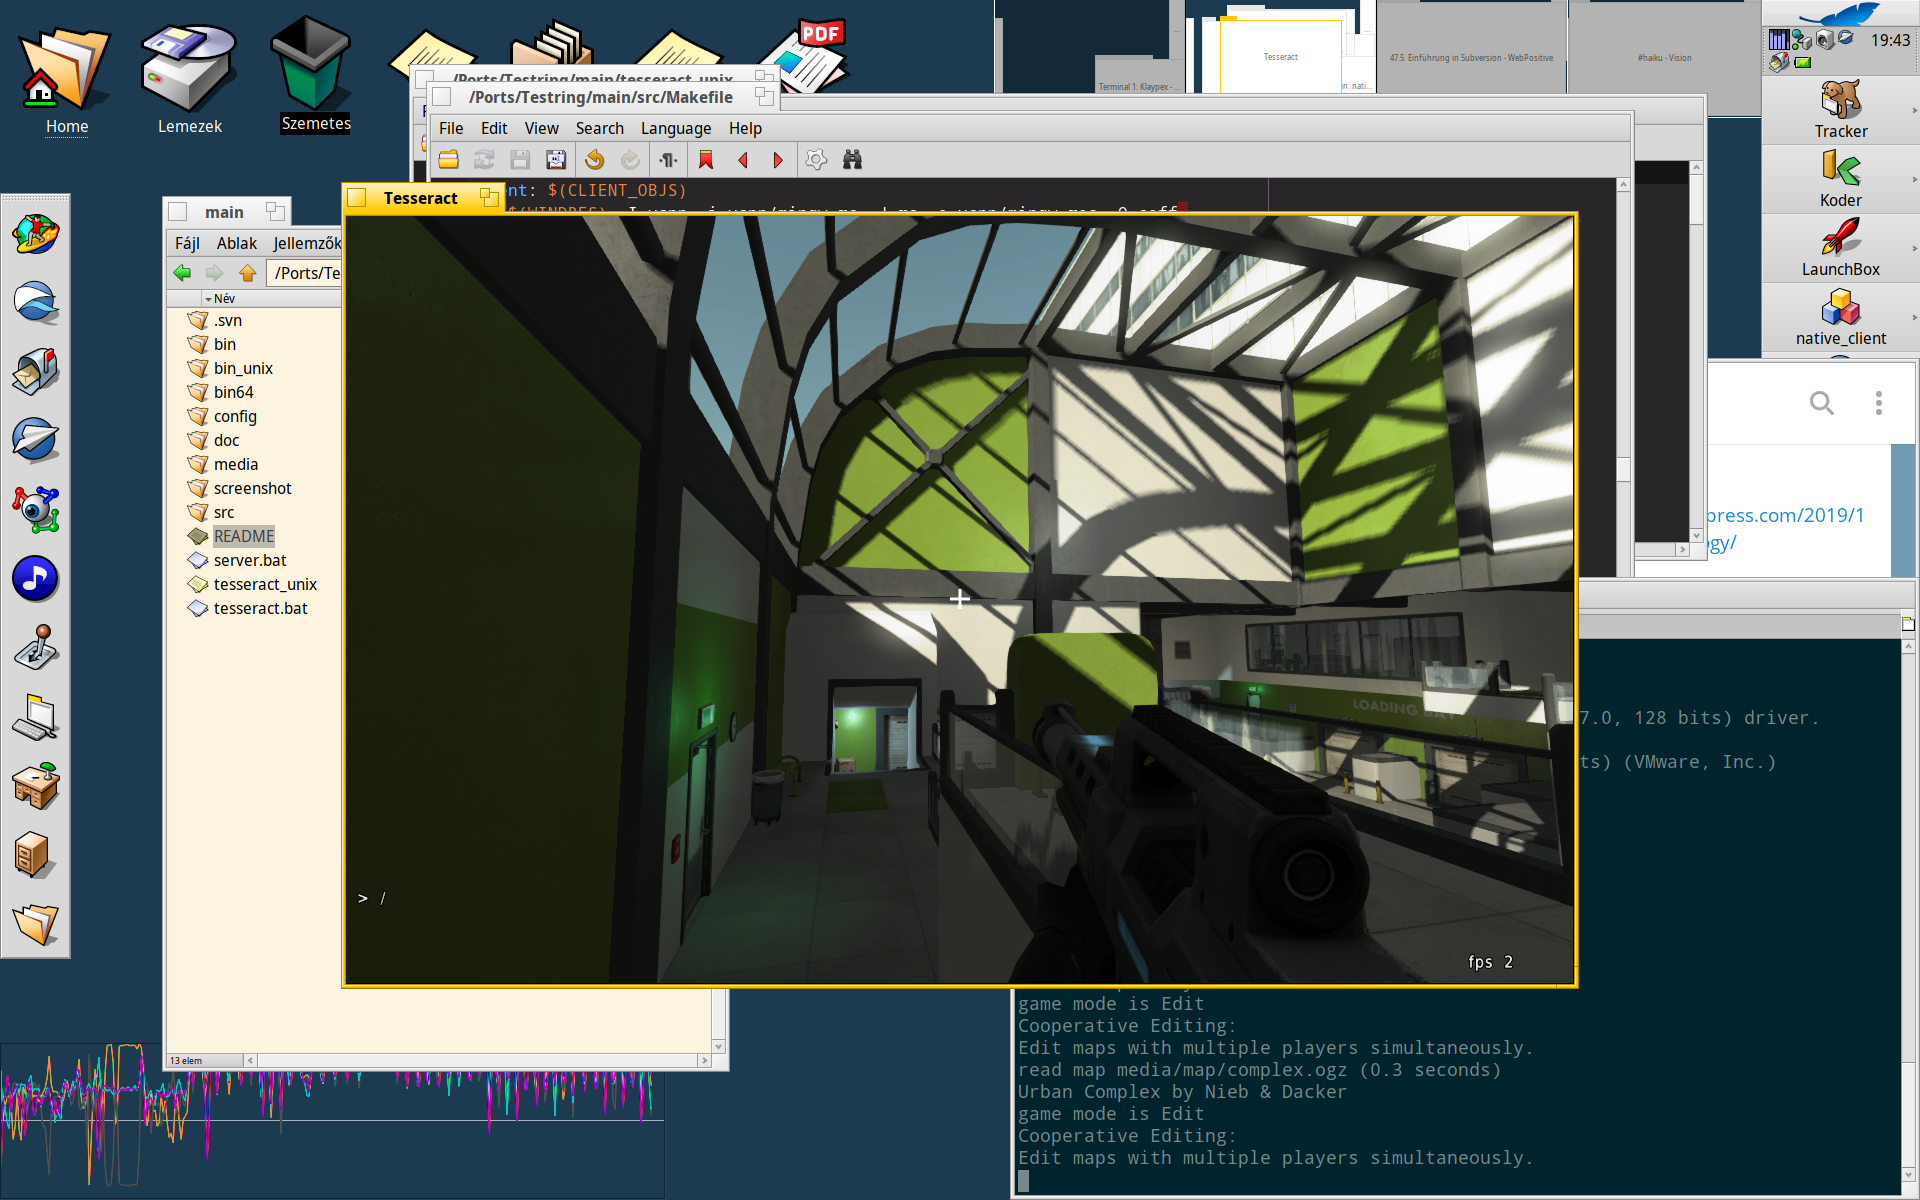Click the Reload icon in Koder toolbar
The height and width of the screenshot is (1200, 1920).
[x=484, y=160]
